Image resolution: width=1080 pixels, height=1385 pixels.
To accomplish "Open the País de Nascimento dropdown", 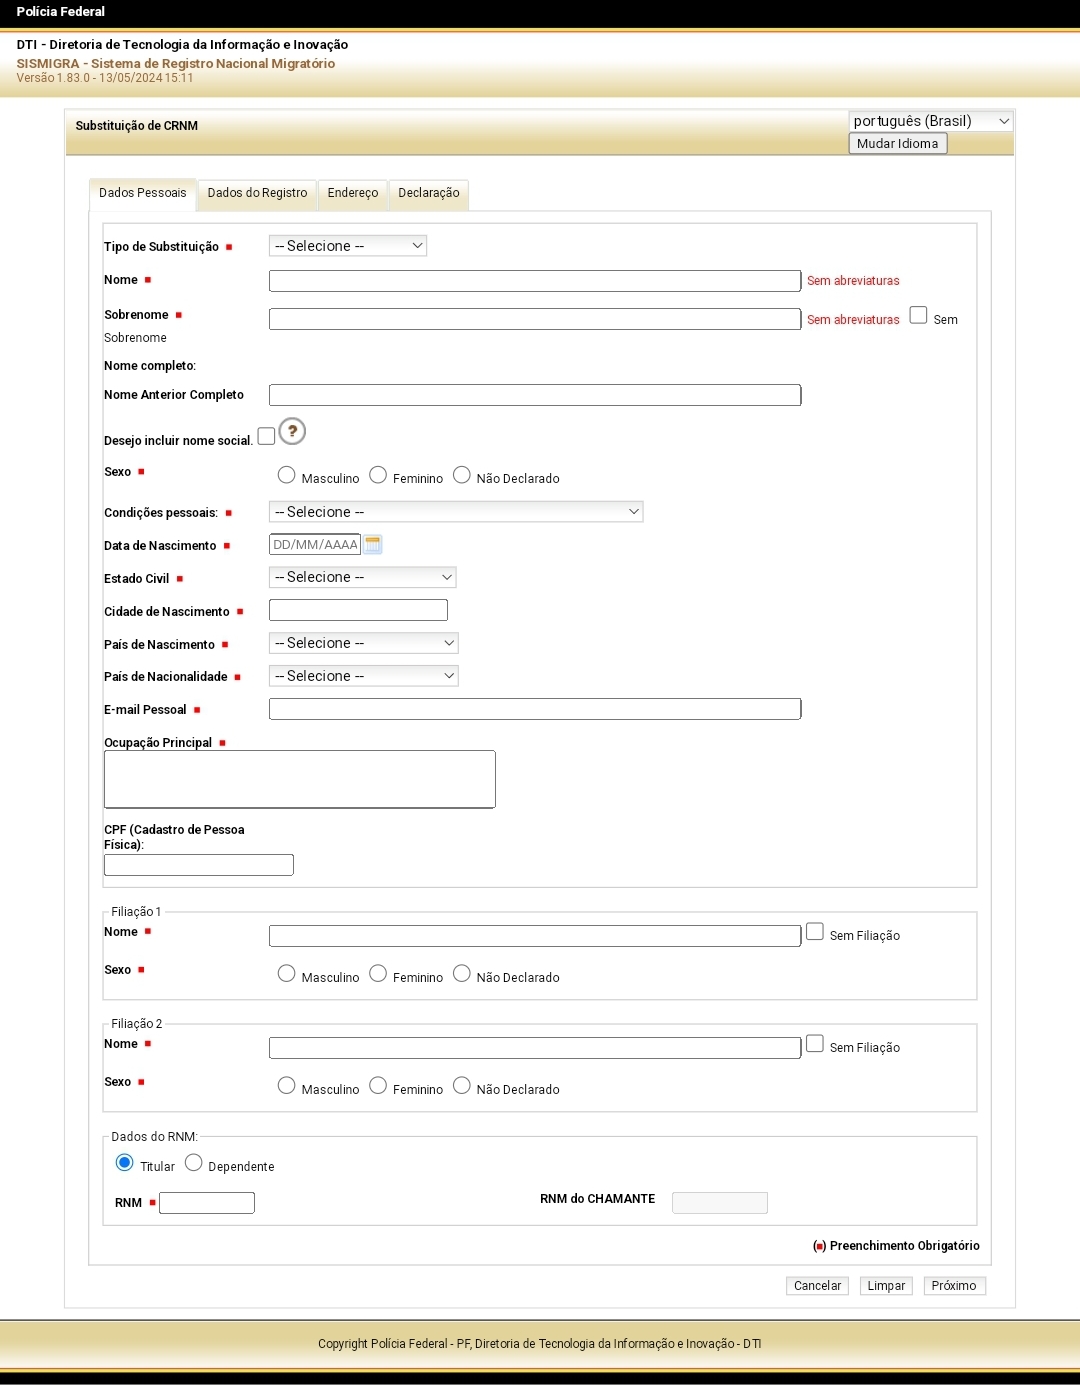I will click(363, 643).
